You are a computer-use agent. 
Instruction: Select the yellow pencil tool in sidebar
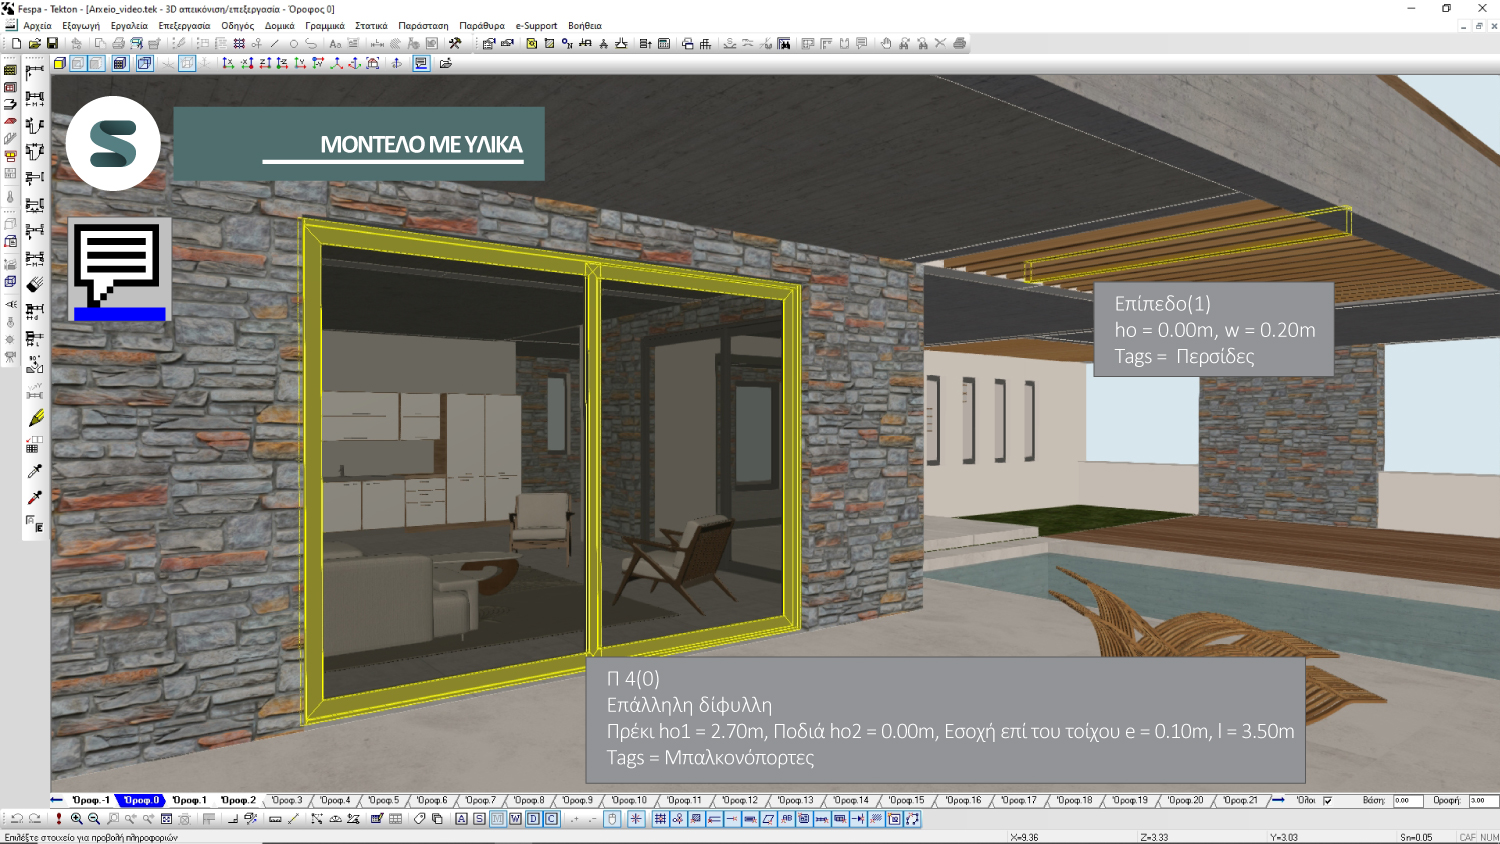pos(35,418)
